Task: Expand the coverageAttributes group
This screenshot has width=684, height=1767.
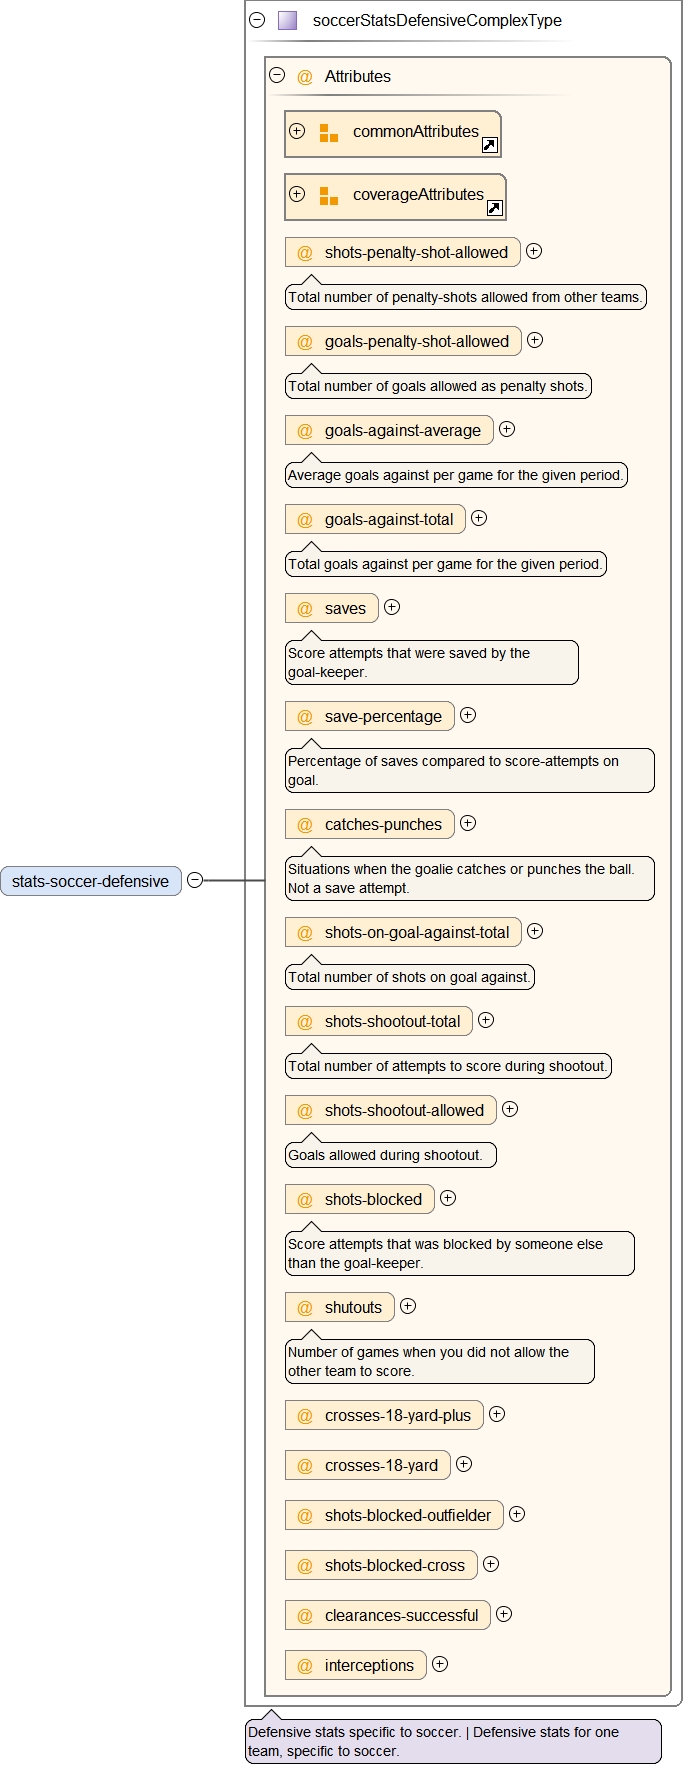Action: (297, 194)
